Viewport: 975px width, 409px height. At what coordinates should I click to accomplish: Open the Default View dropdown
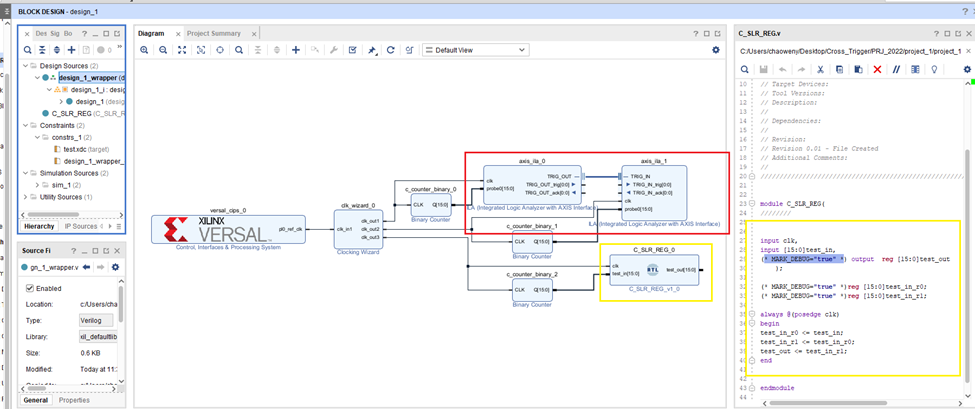[475, 50]
